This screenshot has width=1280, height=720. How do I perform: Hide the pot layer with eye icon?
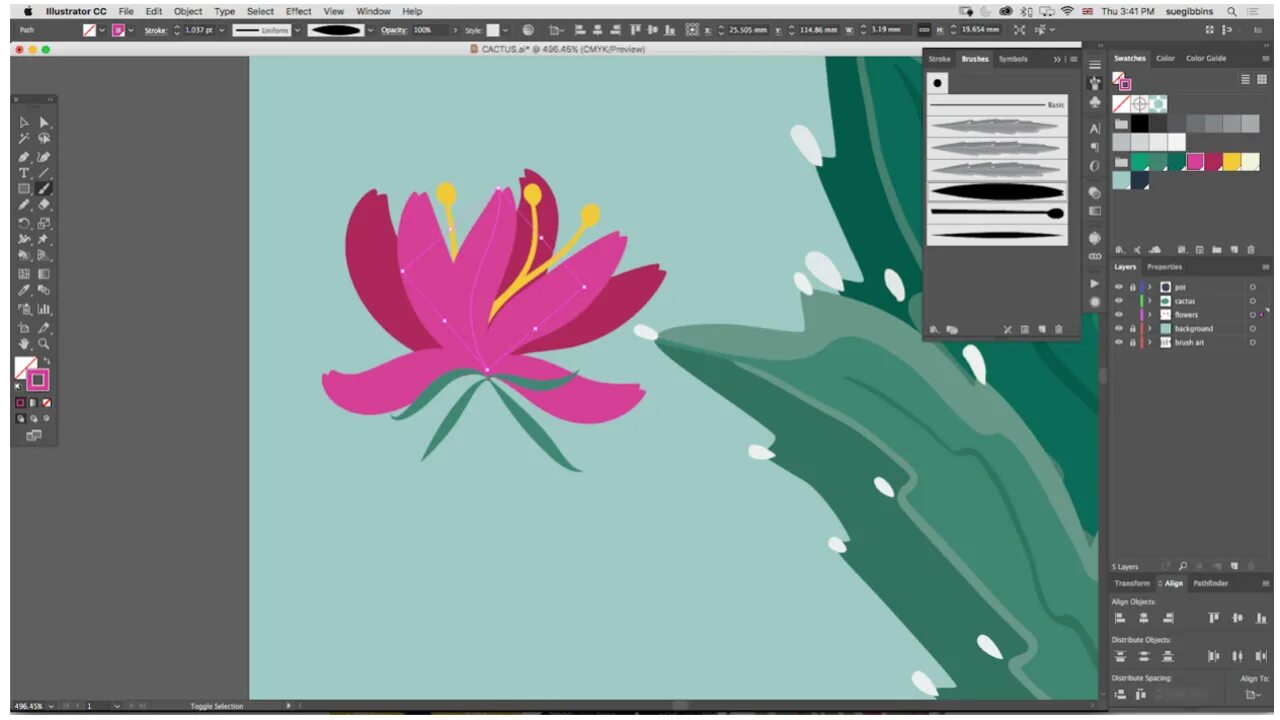1119,287
